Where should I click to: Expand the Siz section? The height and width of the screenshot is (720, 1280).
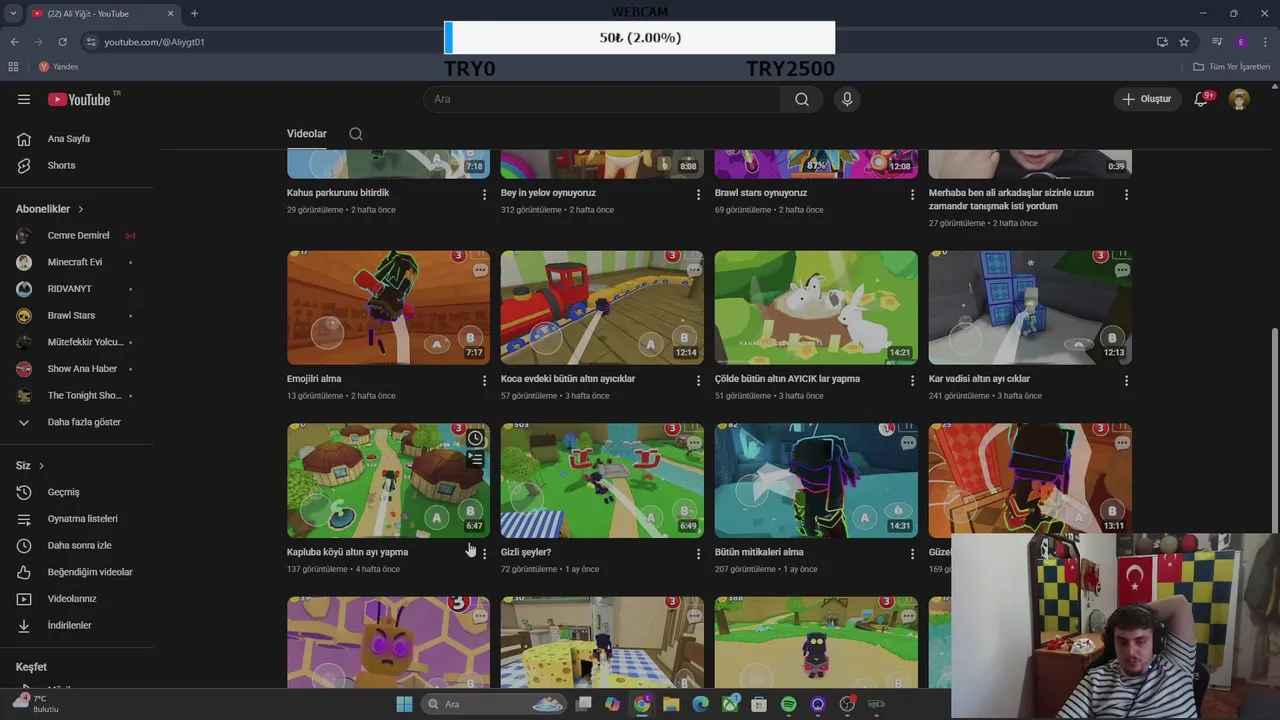pos(30,465)
